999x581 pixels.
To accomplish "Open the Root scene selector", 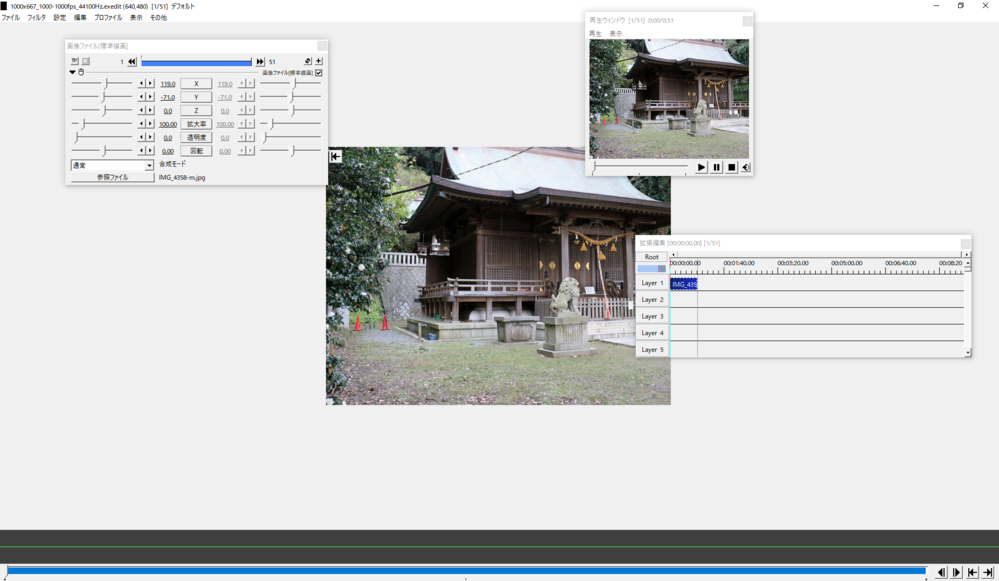I will click(x=652, y=257).
